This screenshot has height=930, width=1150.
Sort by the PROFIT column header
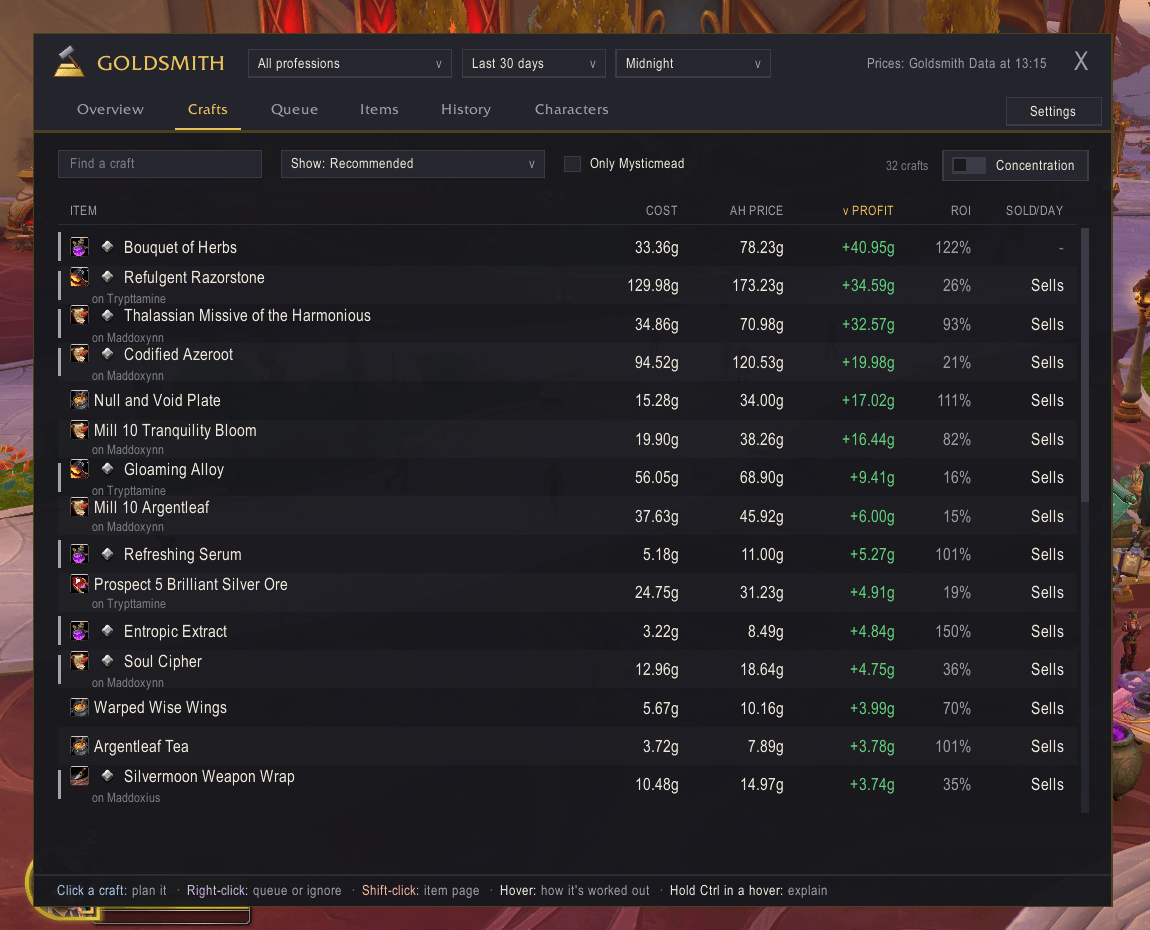tap(868, 211)
